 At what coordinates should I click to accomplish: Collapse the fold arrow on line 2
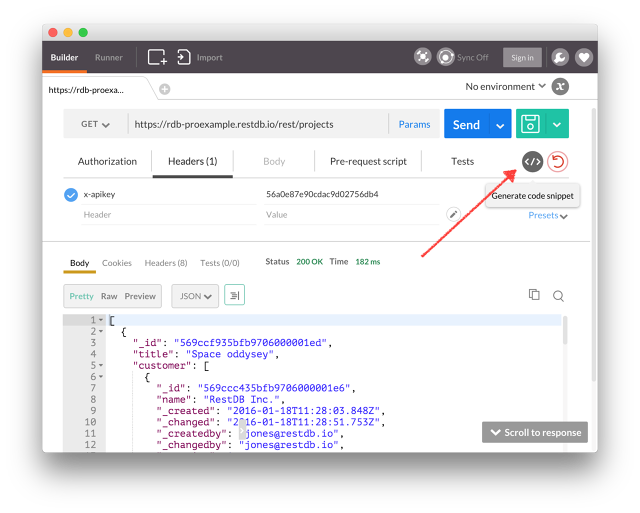pos(101,331)
